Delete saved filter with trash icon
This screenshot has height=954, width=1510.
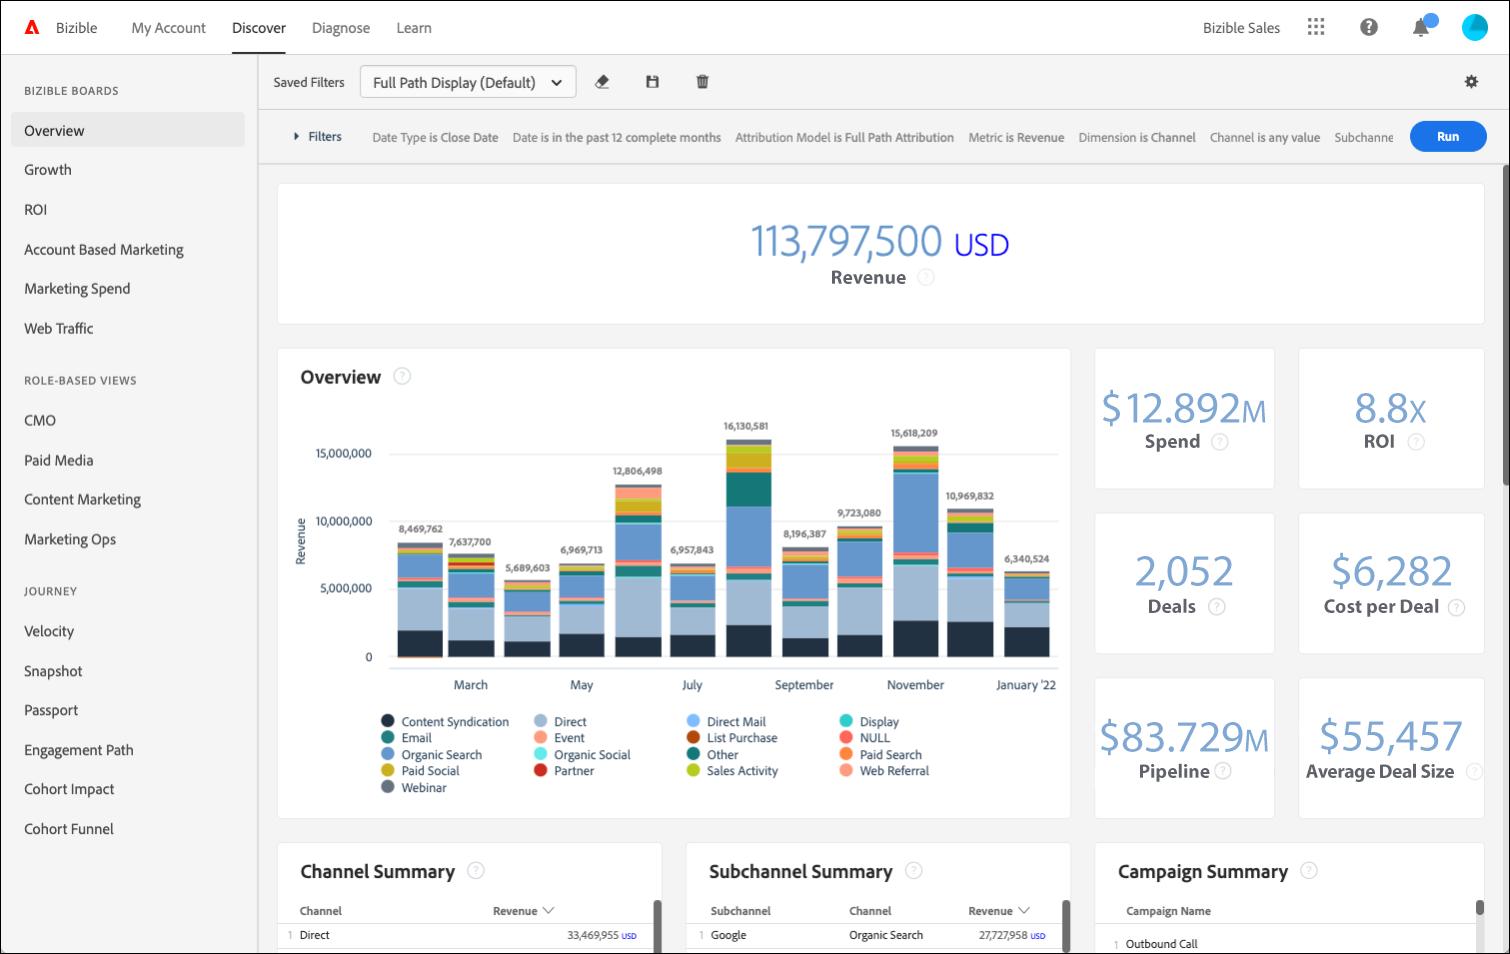[x=702, y=82]
